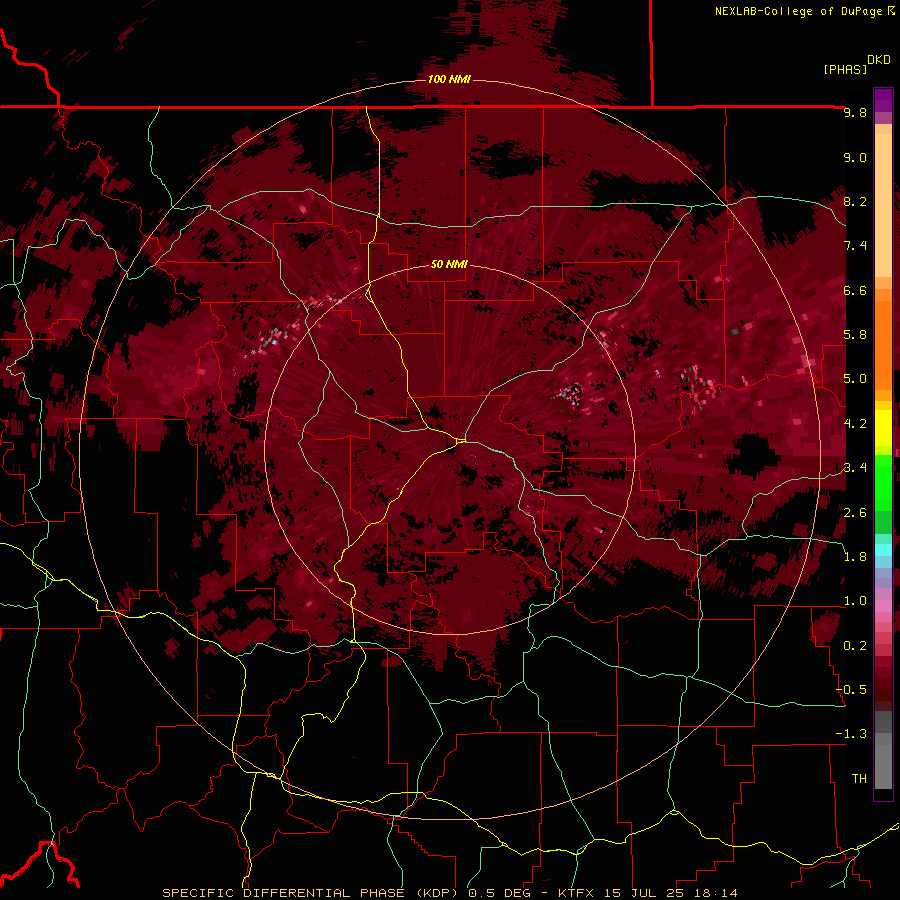Select the 9.8 value on the color scale

[x=855, y=113]
